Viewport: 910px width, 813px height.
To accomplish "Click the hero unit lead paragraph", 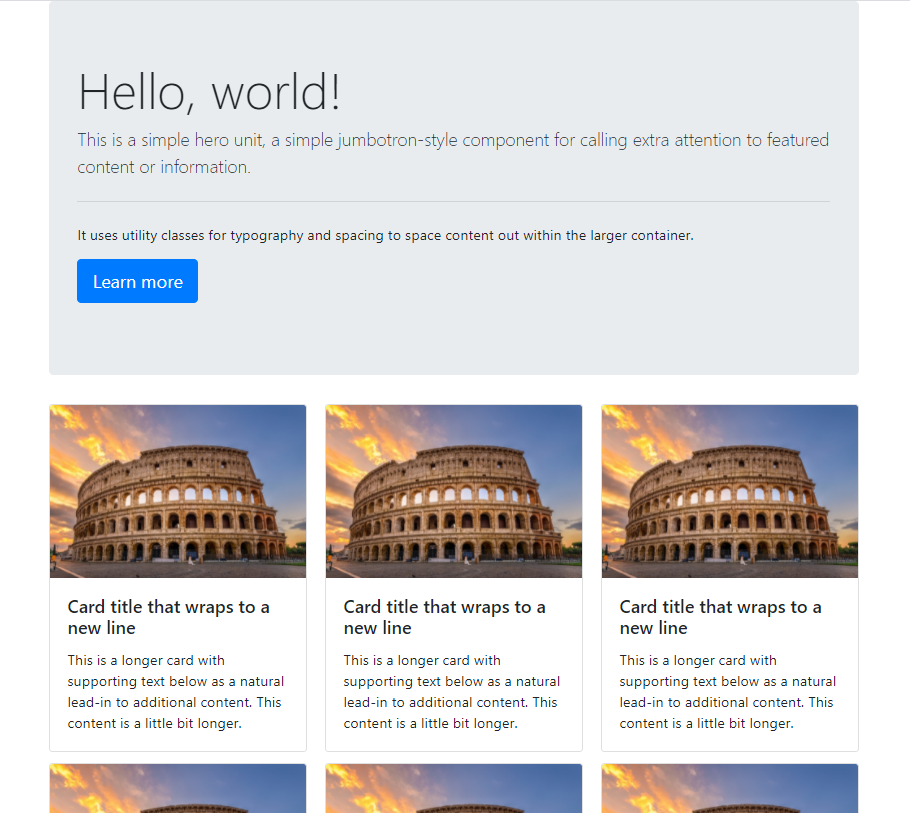I will pyautogui.click(x=453, y=153).
